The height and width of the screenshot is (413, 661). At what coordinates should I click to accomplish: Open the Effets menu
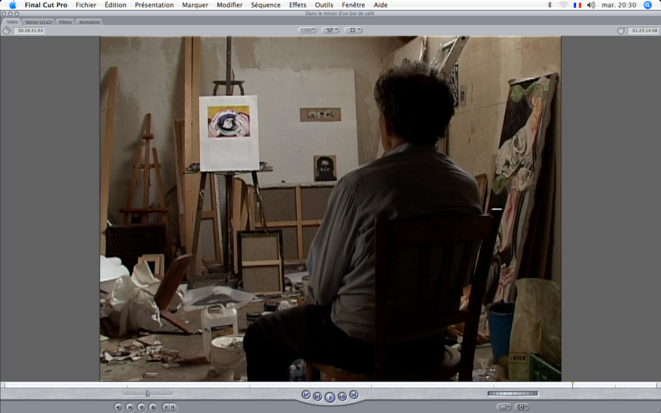[x=298, y=5]
